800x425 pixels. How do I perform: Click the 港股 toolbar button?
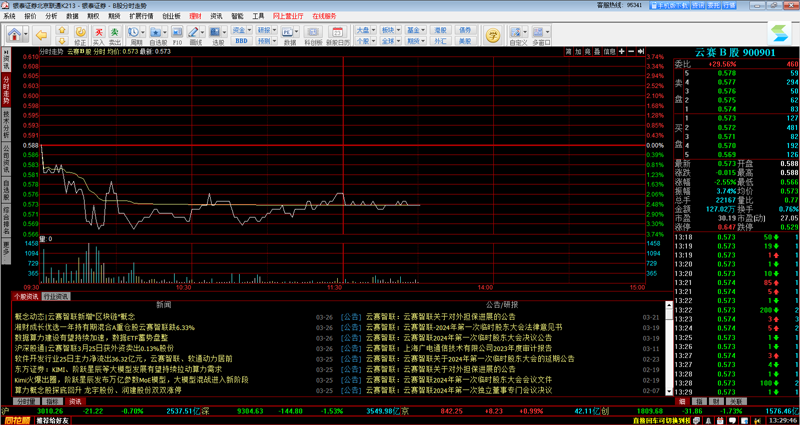tap(441, 30)
